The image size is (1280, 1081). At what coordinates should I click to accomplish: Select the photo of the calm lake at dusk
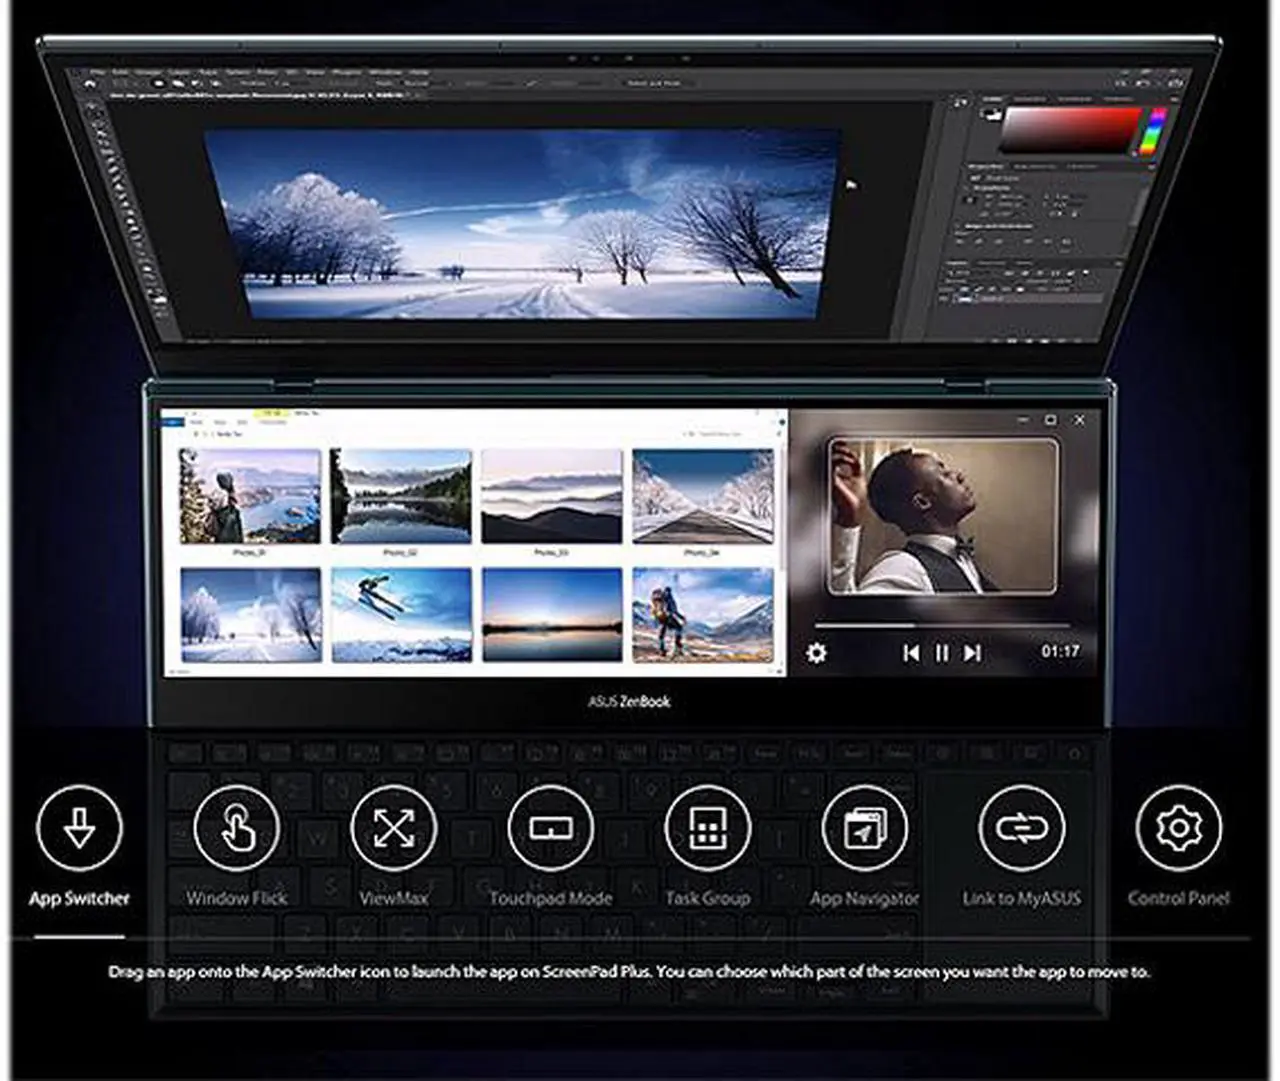click(552, 615)
